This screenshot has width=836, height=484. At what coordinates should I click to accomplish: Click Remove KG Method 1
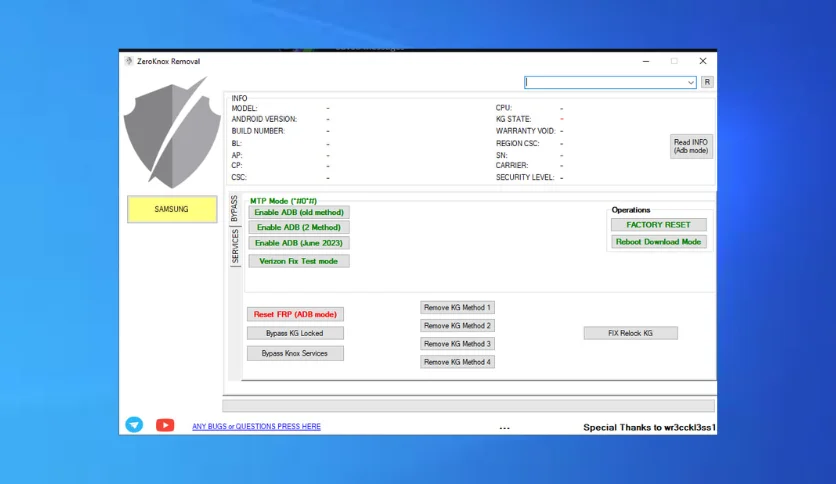(457, 308)
